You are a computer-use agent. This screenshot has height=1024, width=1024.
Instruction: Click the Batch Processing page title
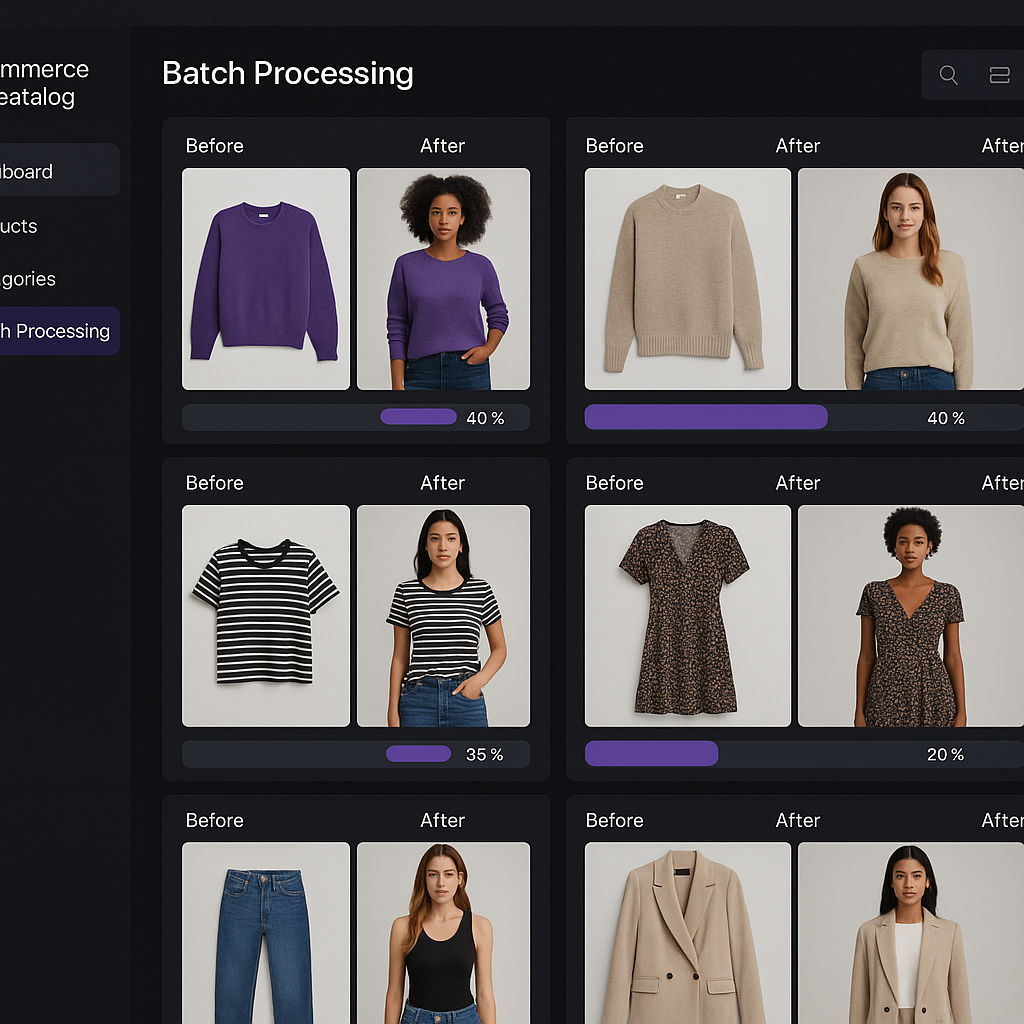tap(288, 73)
